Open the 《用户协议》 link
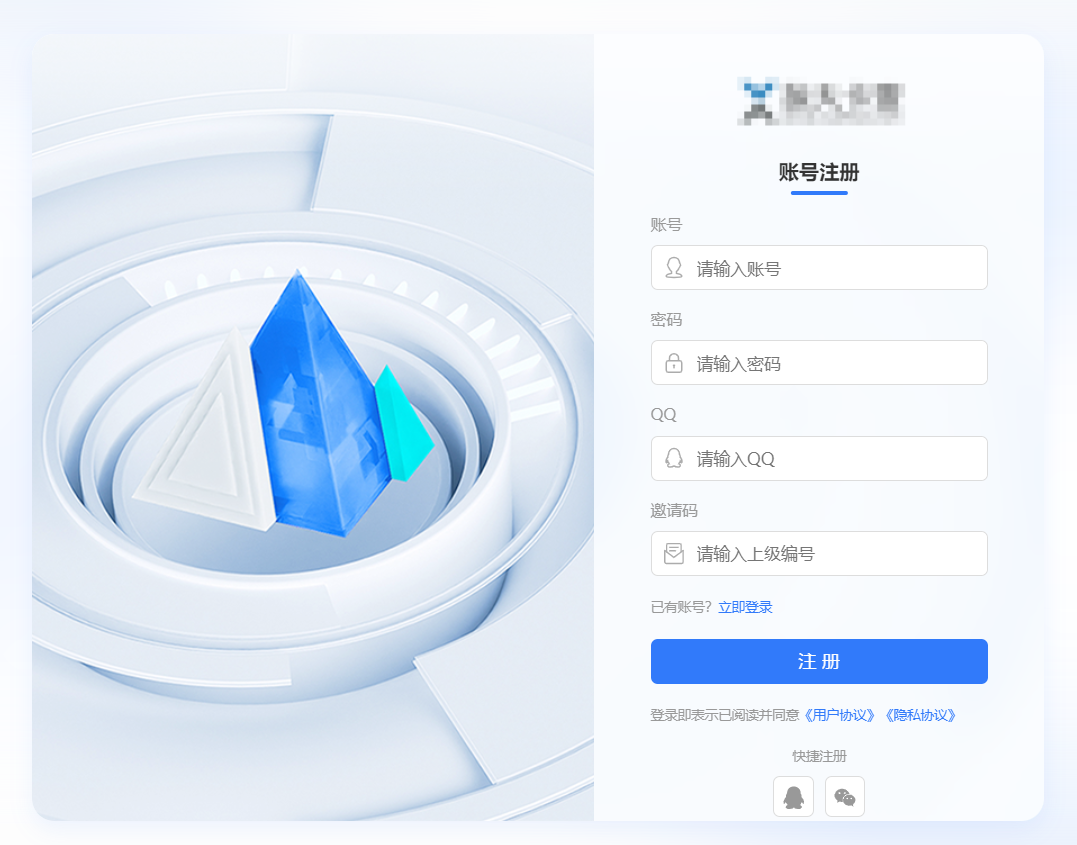Image resolution: width=1077 pixels, height=845 pixels. pos(839,716)
